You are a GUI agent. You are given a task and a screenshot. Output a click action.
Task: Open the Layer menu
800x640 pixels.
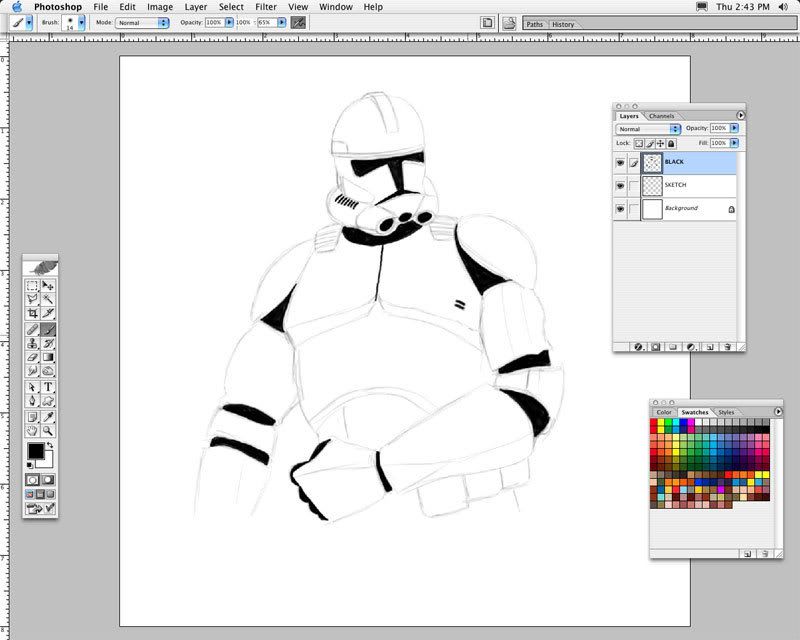(x=196, y=7)
